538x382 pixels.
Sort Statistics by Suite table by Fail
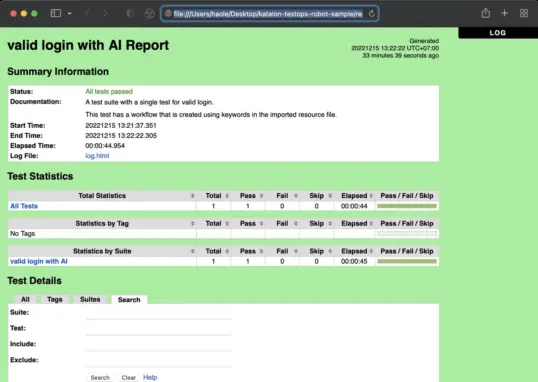click(x=282, y=251)
